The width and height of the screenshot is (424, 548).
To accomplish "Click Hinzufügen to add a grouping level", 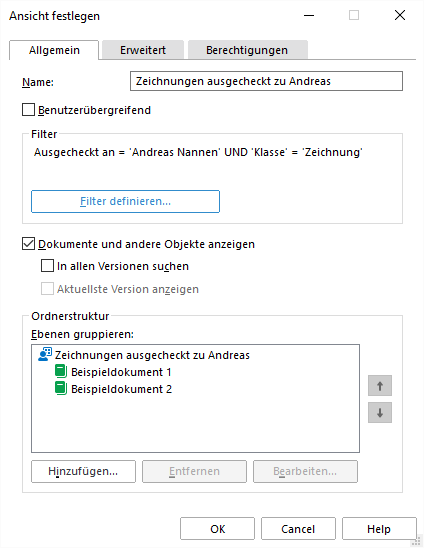I will pos(83,471).
